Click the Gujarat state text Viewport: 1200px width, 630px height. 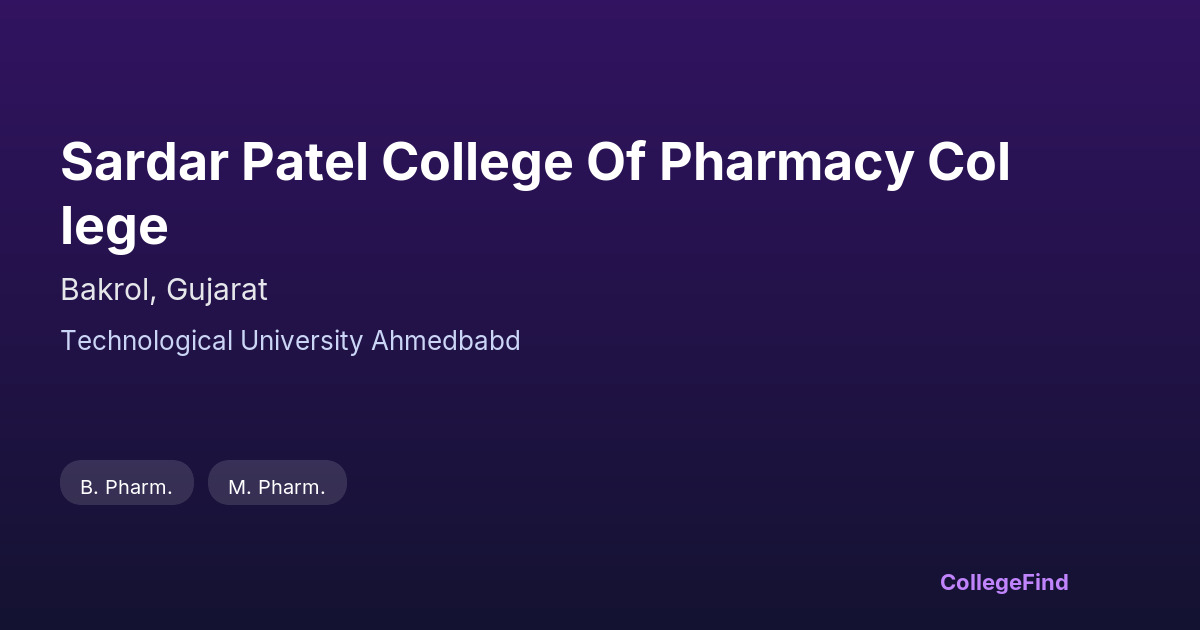click(217, 290)
